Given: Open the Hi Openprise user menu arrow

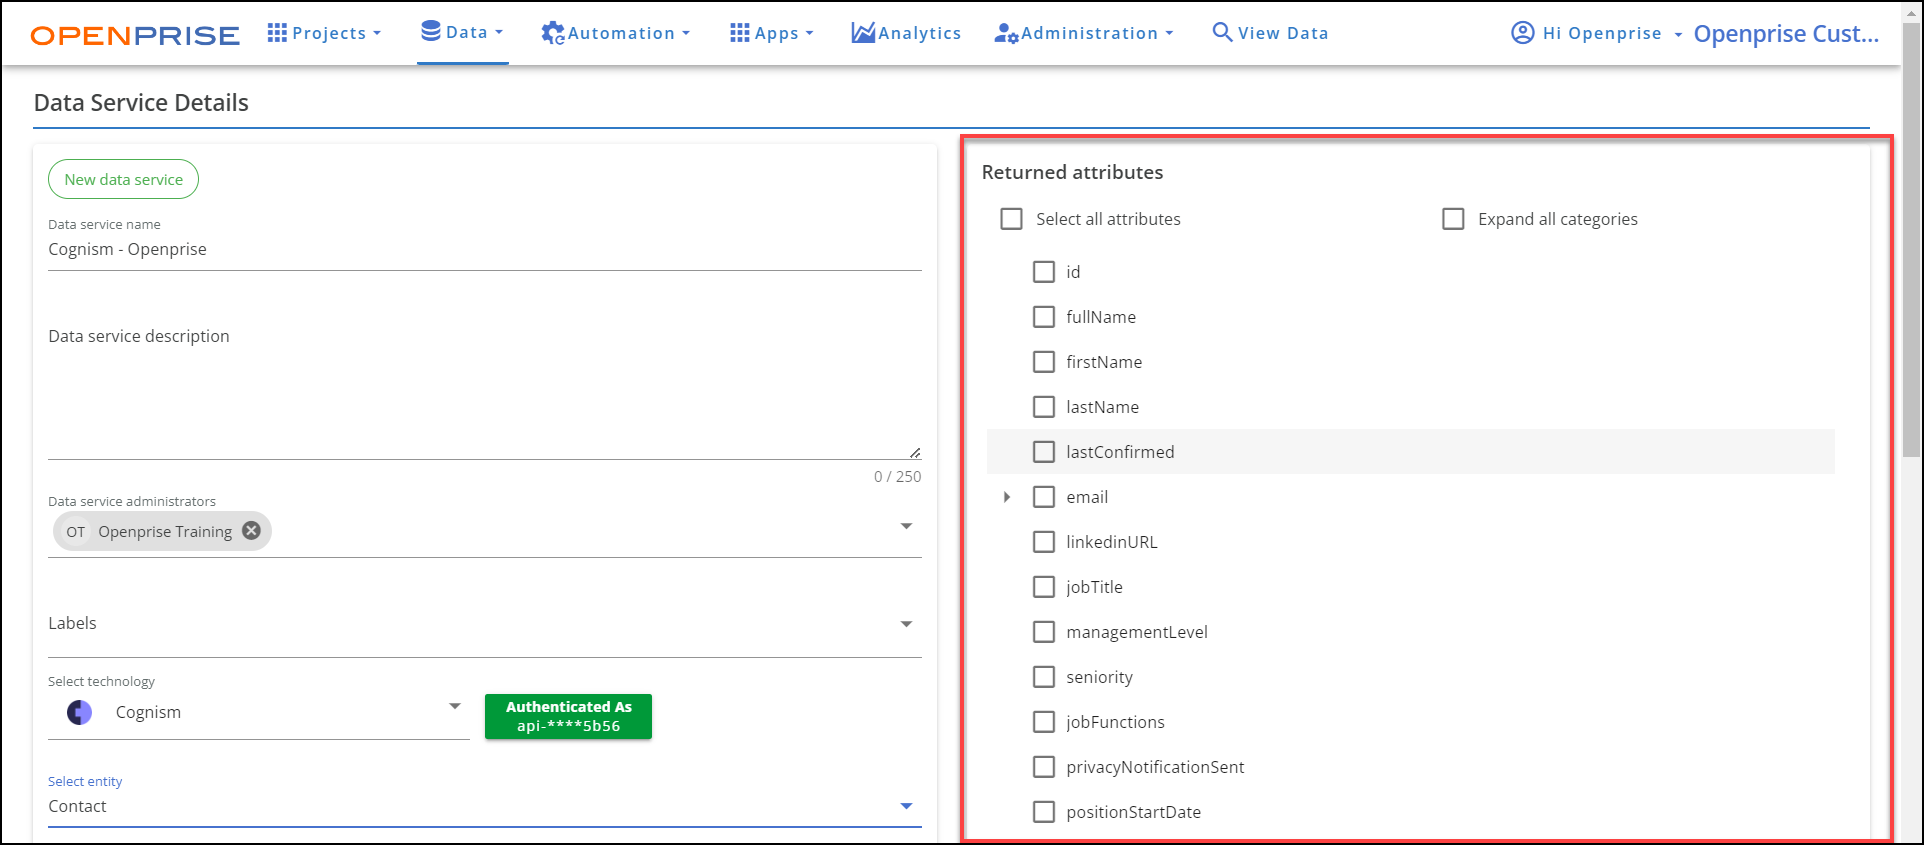Looking at the screenshot, I should 1678,34.
